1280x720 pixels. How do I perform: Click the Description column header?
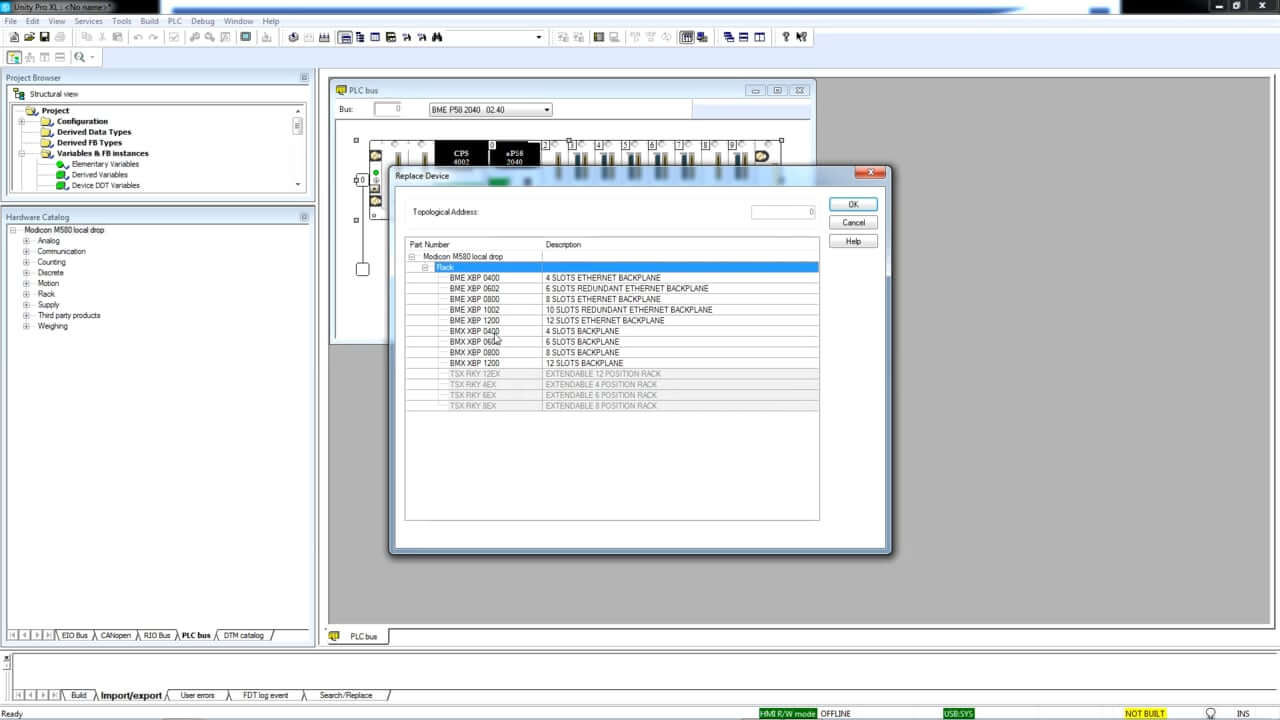point(681,245)
